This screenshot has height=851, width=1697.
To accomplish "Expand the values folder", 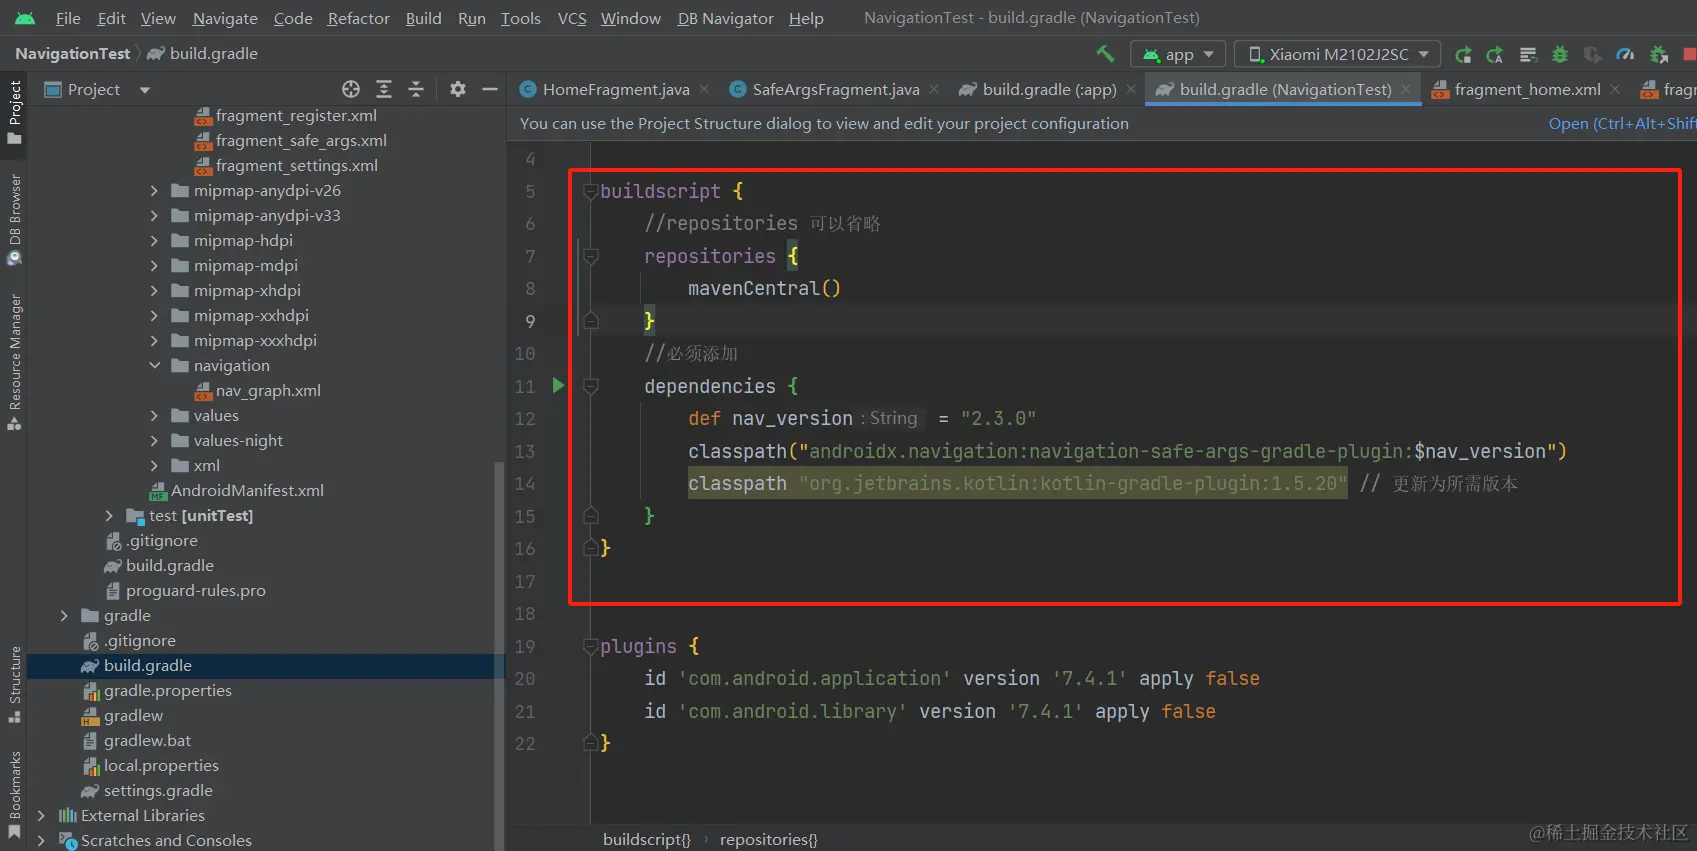I will (x=154, y=415).
